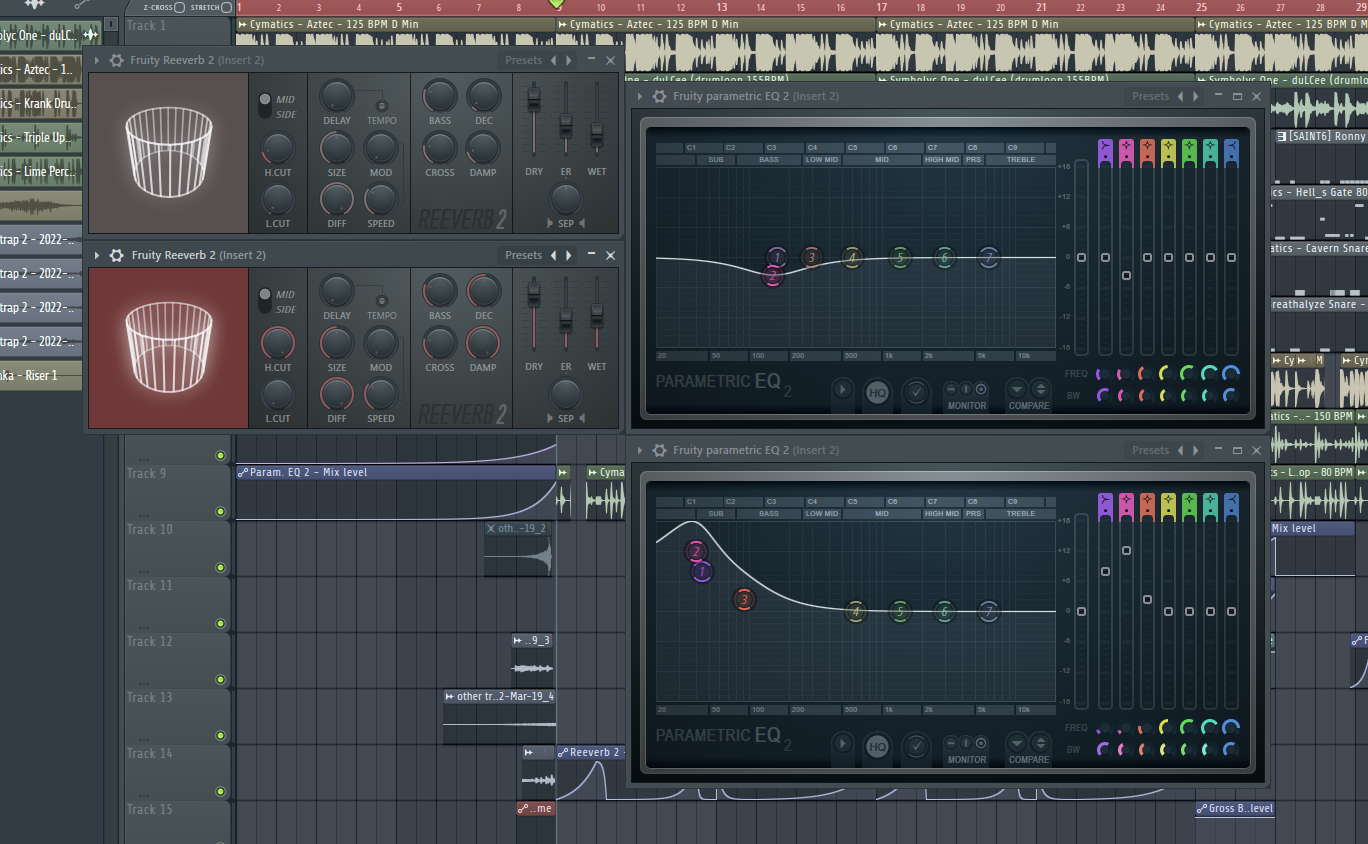
Task: Toggle TEMPO sync button in upper Reeverb 2
Action: point(380,106)
